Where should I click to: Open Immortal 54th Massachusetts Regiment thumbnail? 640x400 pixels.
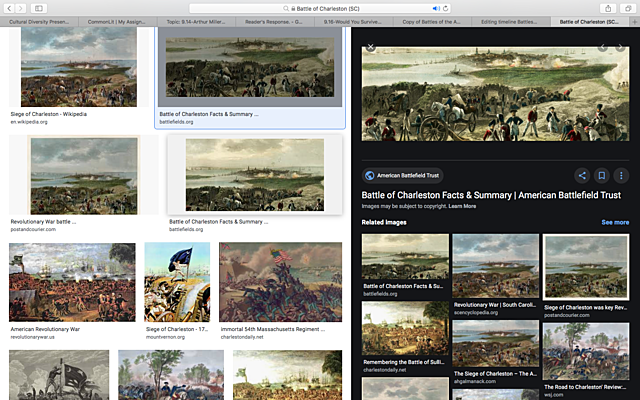click(x=280, y=282)
